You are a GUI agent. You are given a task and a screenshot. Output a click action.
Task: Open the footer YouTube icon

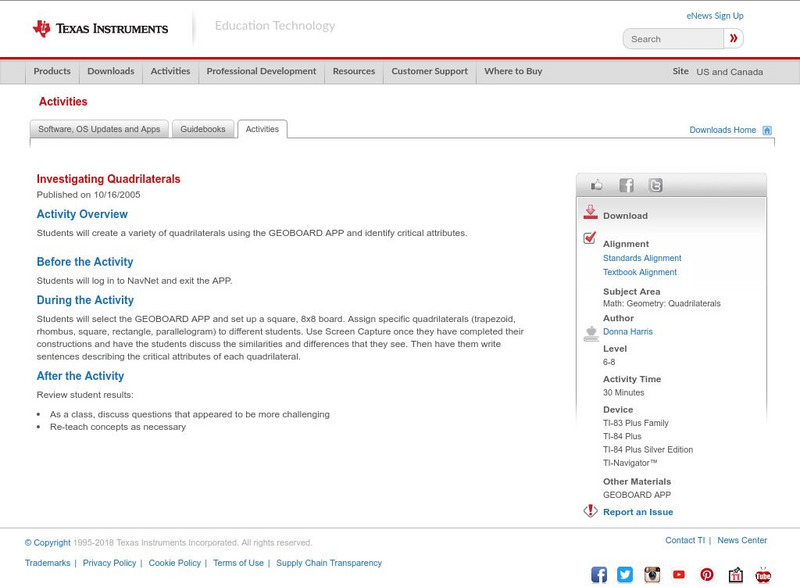point(679,575)
